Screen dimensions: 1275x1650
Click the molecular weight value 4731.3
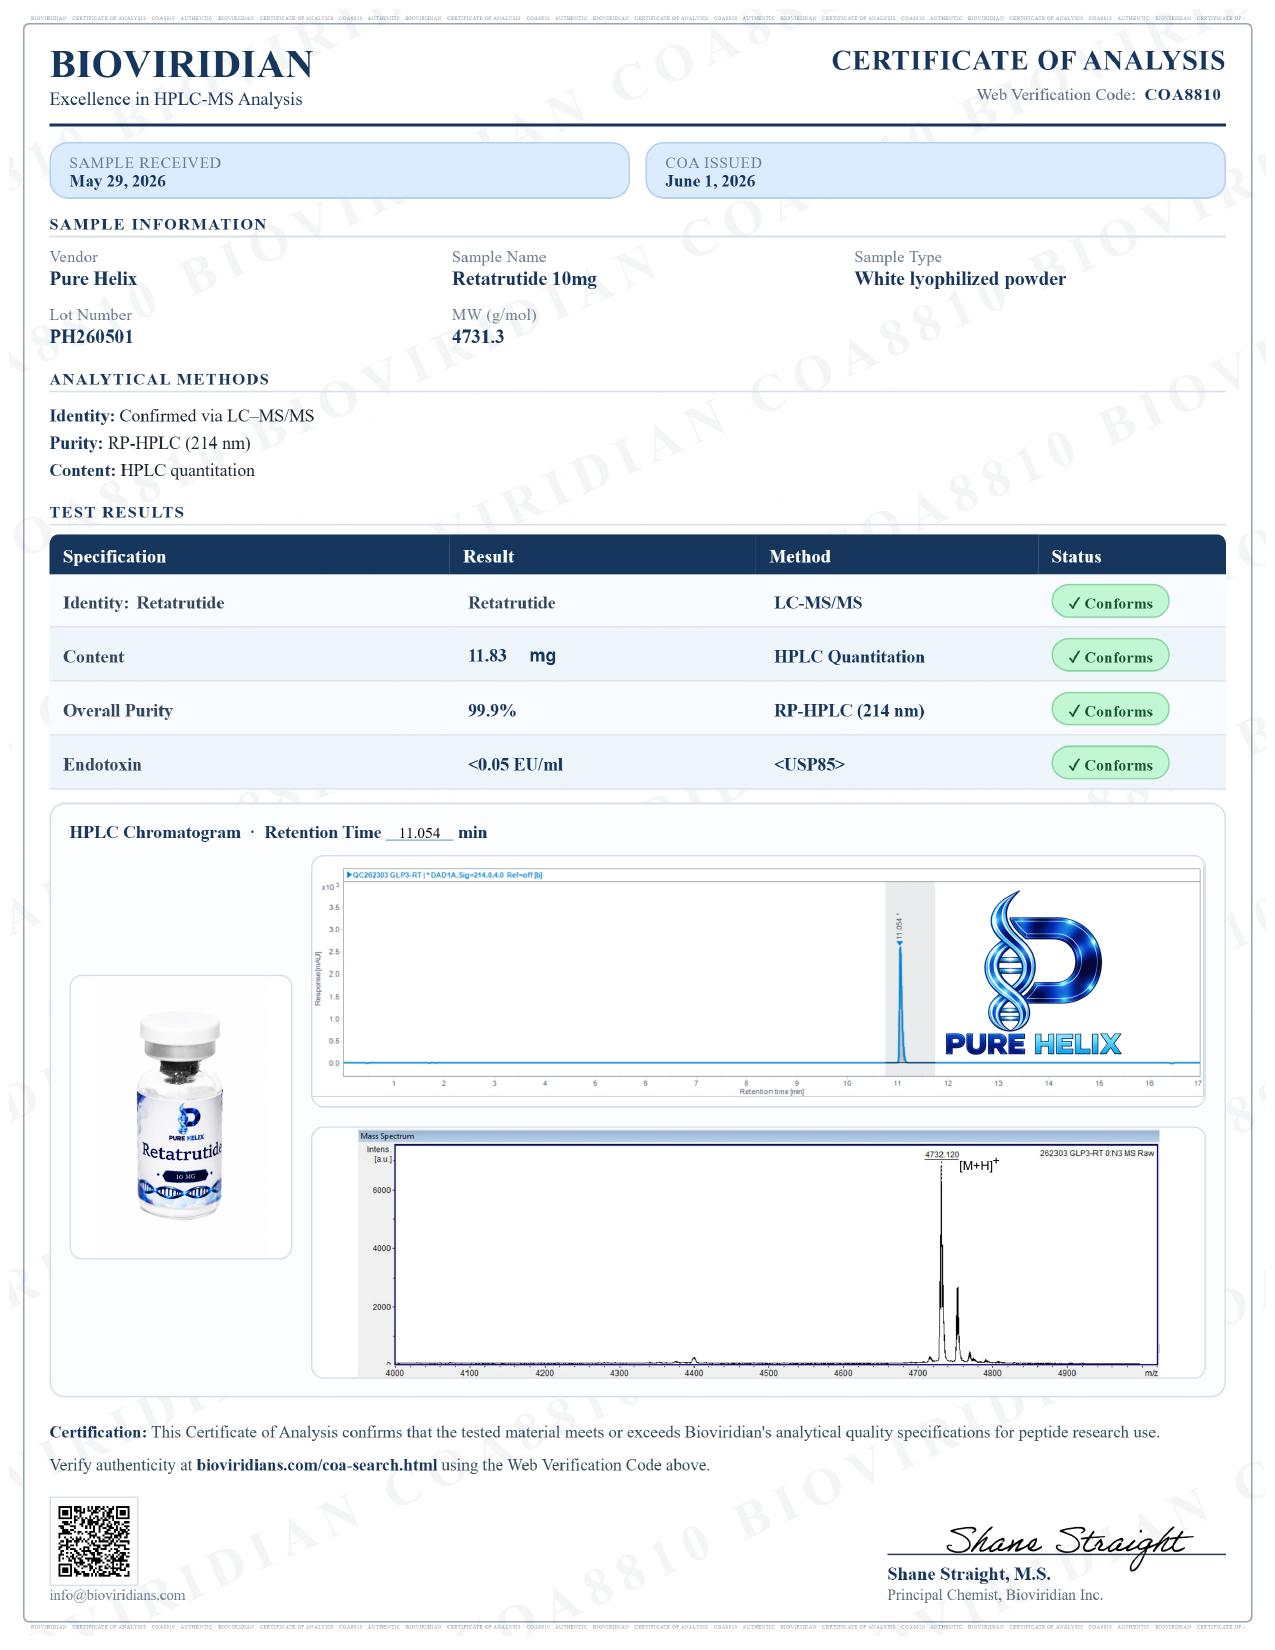pyautogui.click(x=478, y=337)
